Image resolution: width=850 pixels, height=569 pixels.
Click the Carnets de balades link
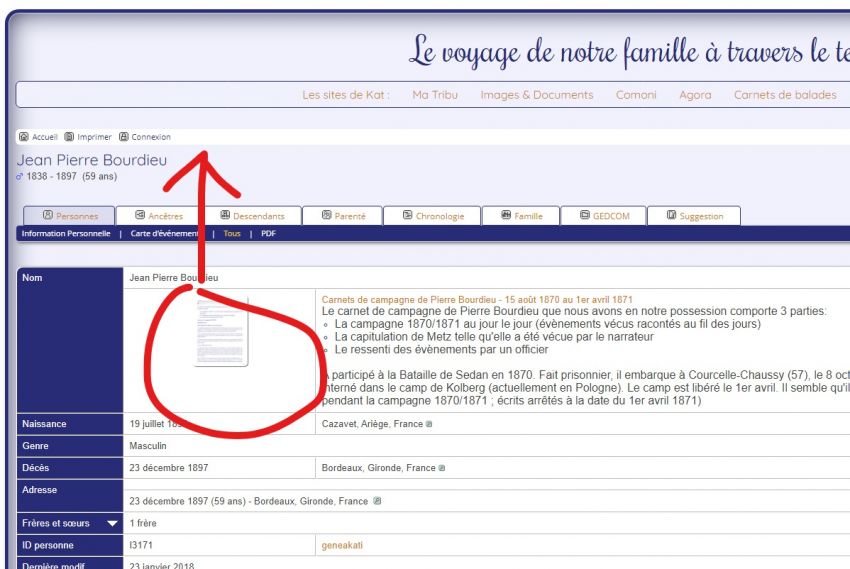coord(785,95)
